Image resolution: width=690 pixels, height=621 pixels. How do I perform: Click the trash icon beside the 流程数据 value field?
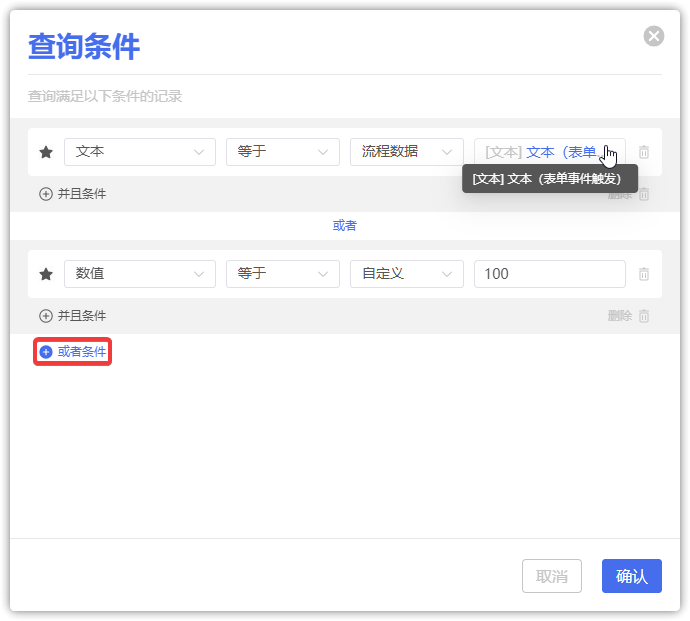coord(644,152)
